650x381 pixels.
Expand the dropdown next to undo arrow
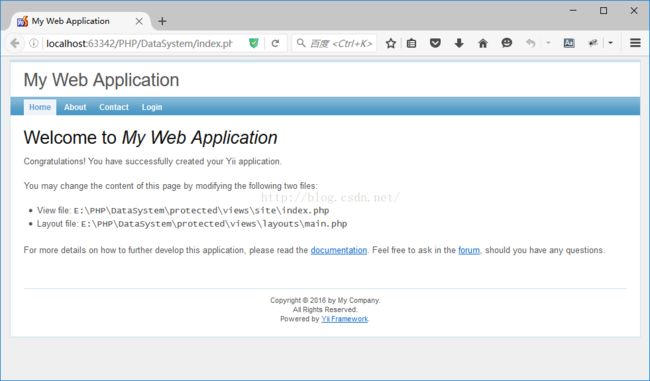(x=548, y=43)
